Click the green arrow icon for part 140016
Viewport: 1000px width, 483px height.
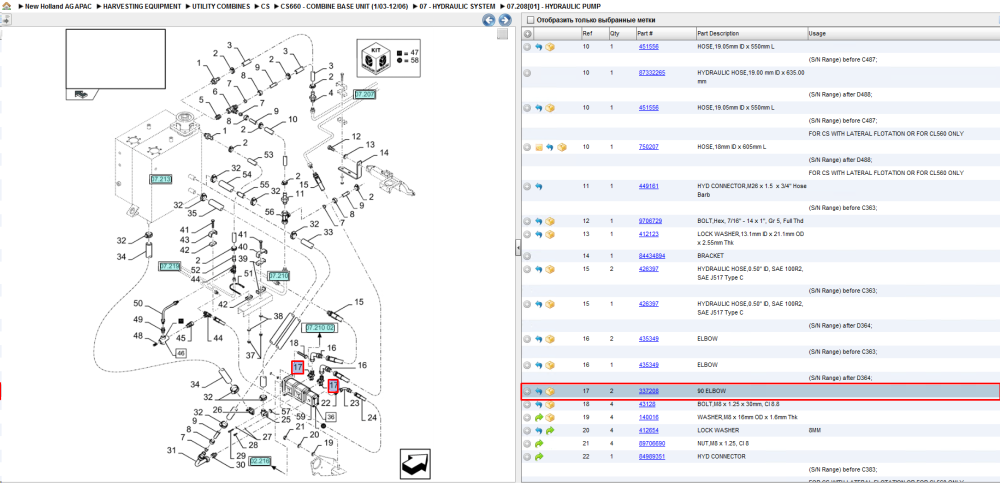point(539,418)
